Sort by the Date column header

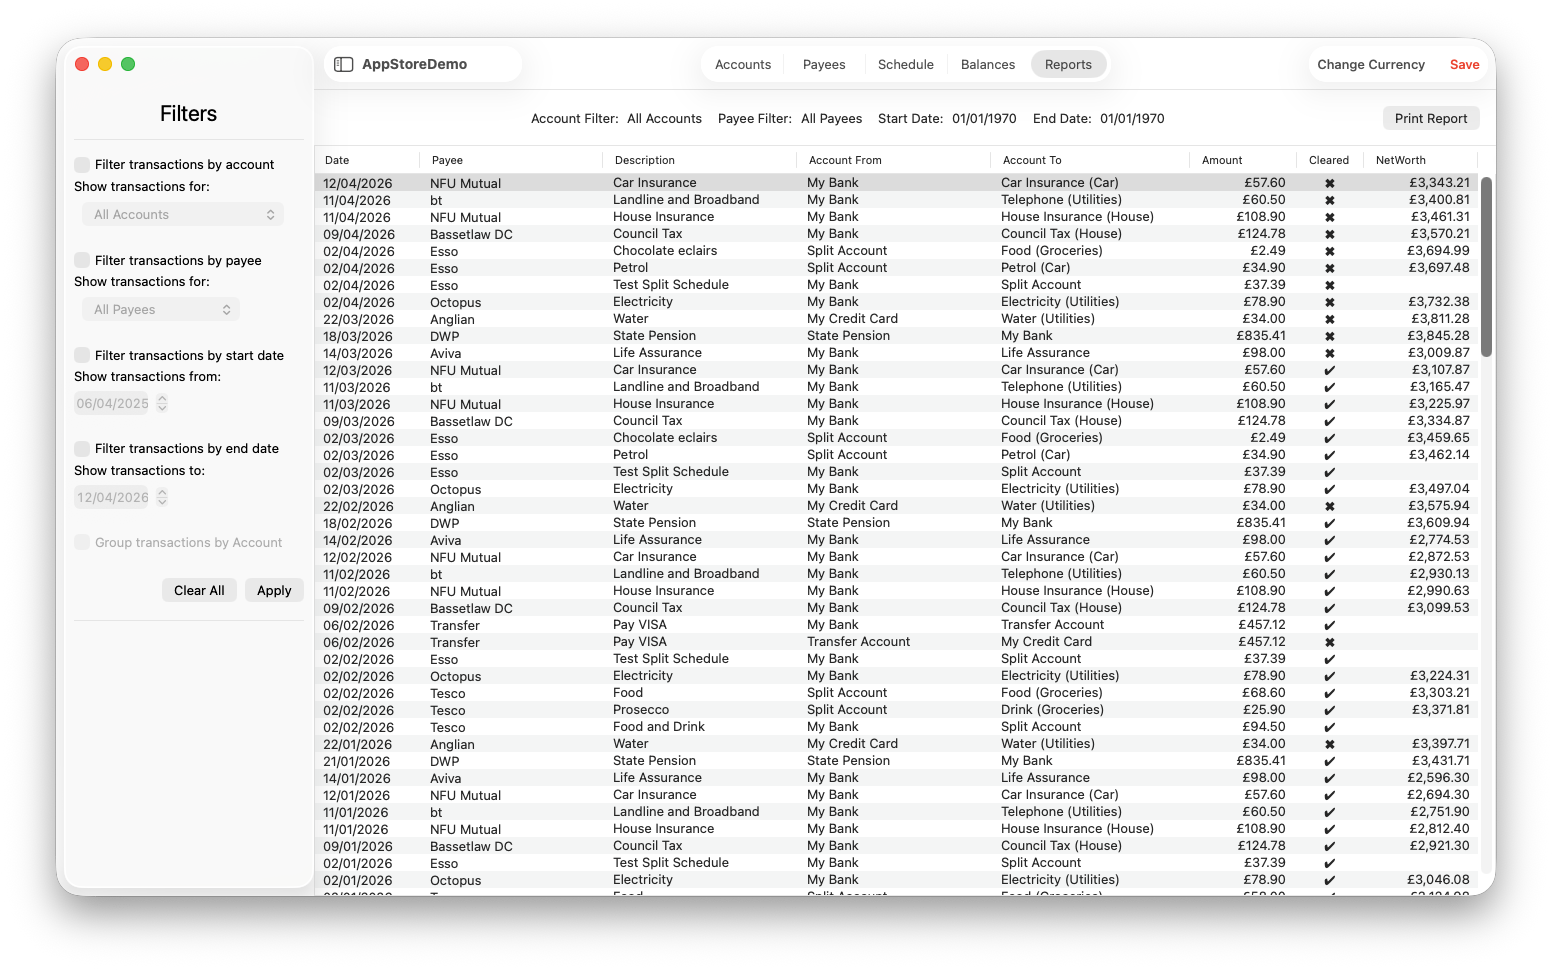pos(367,160)
